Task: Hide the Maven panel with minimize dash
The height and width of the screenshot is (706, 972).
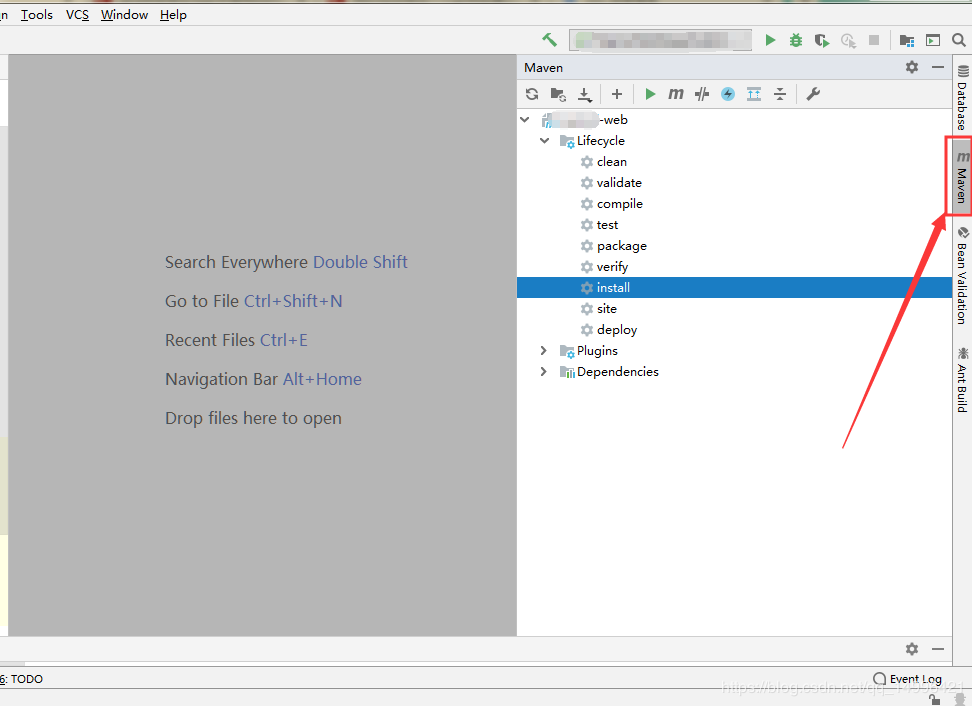Action: point(938,67)
